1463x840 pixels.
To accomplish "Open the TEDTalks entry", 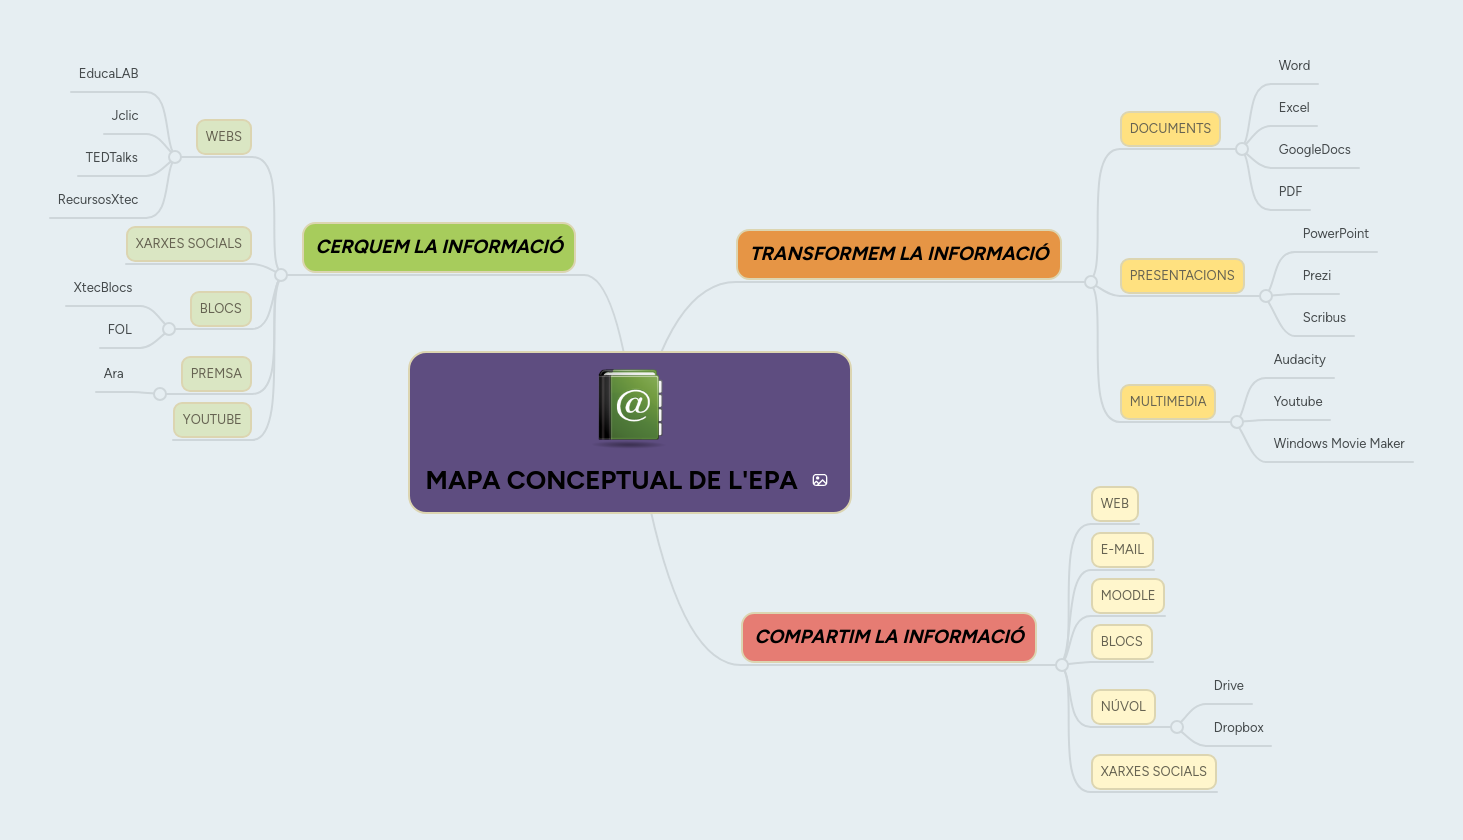I will [111, 157].
